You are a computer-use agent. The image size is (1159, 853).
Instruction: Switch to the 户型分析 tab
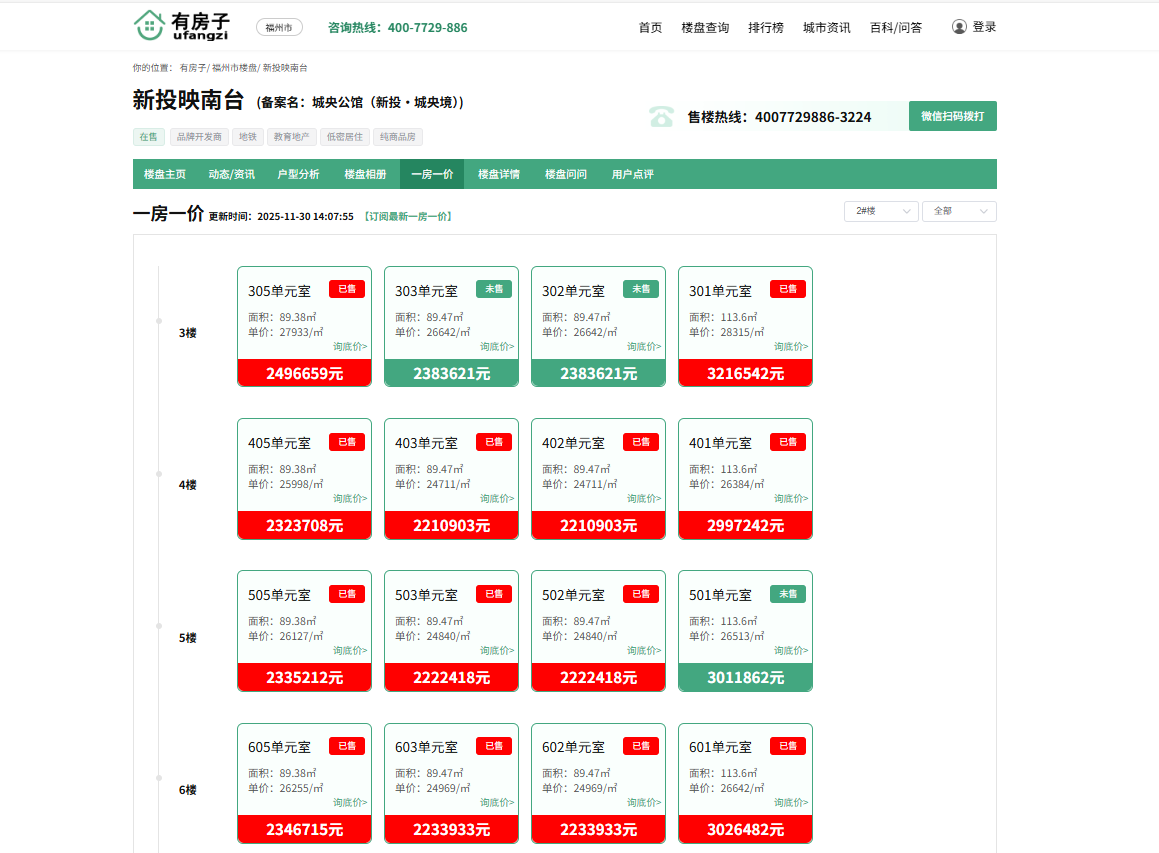(298, 174)
